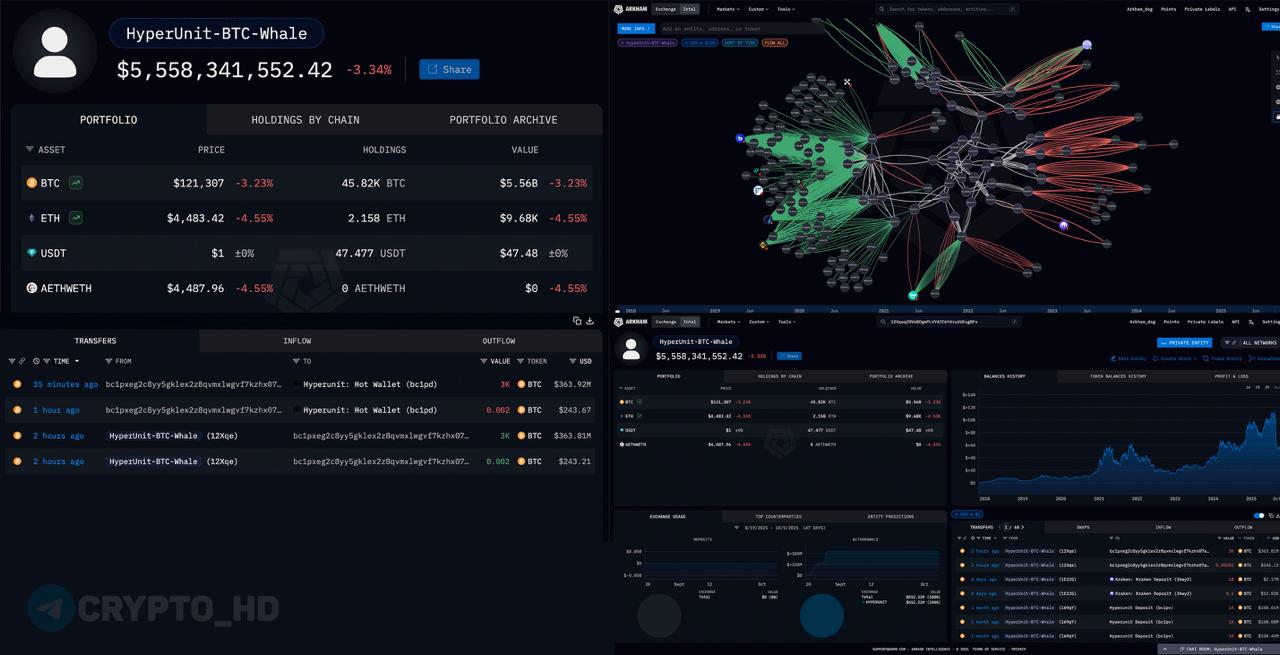The height and width of the screenshot is (655, 1280).
Task: Click the Arkham logo in top header
Action: click(632, 9)
